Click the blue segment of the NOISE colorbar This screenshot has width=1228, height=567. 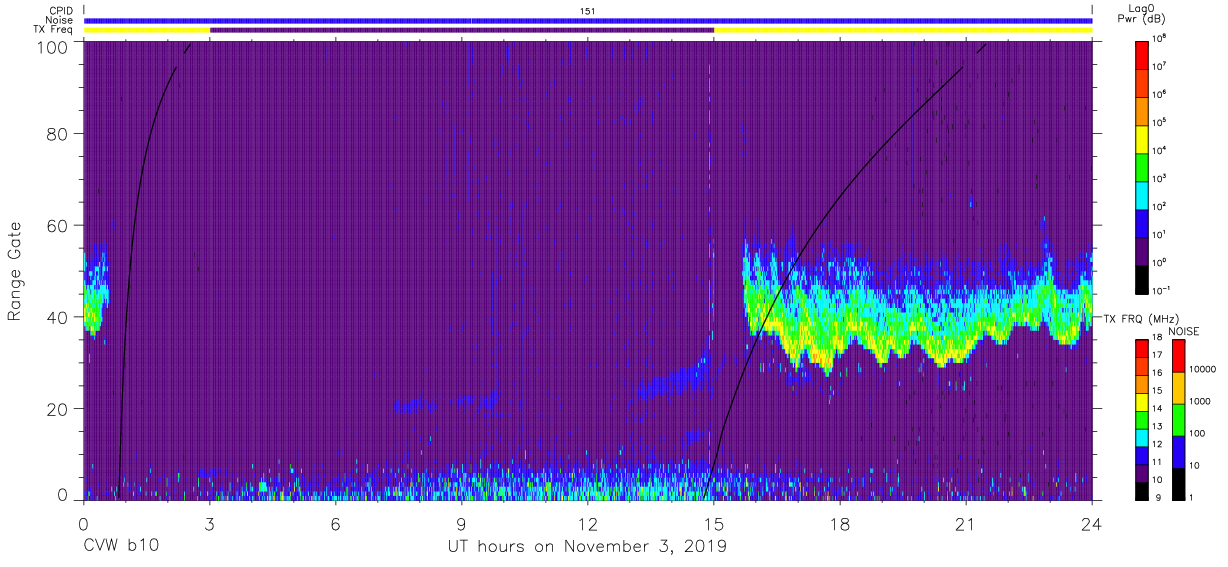click(x=1178, y=452)
